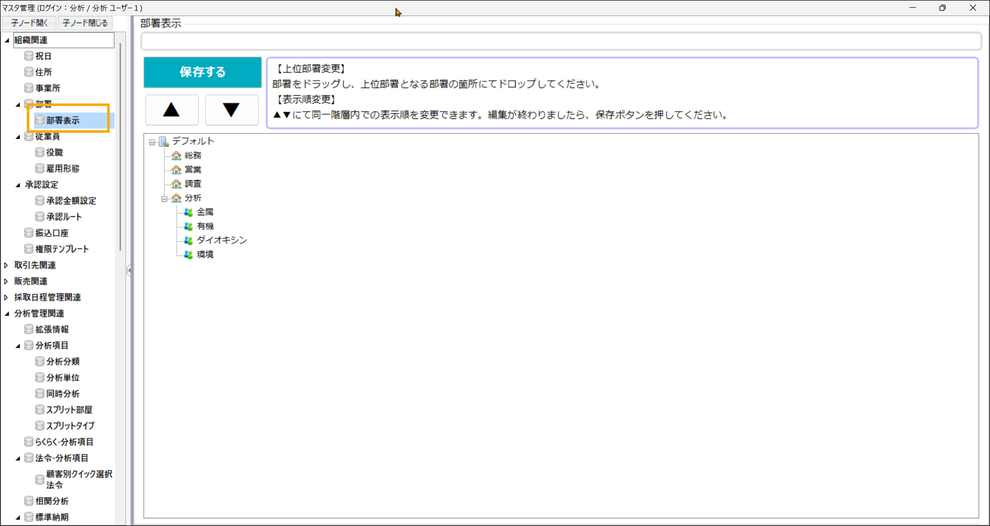Click the 保存する save button
The height and width of the screenshot is (526, 990).
coord(203,72)
